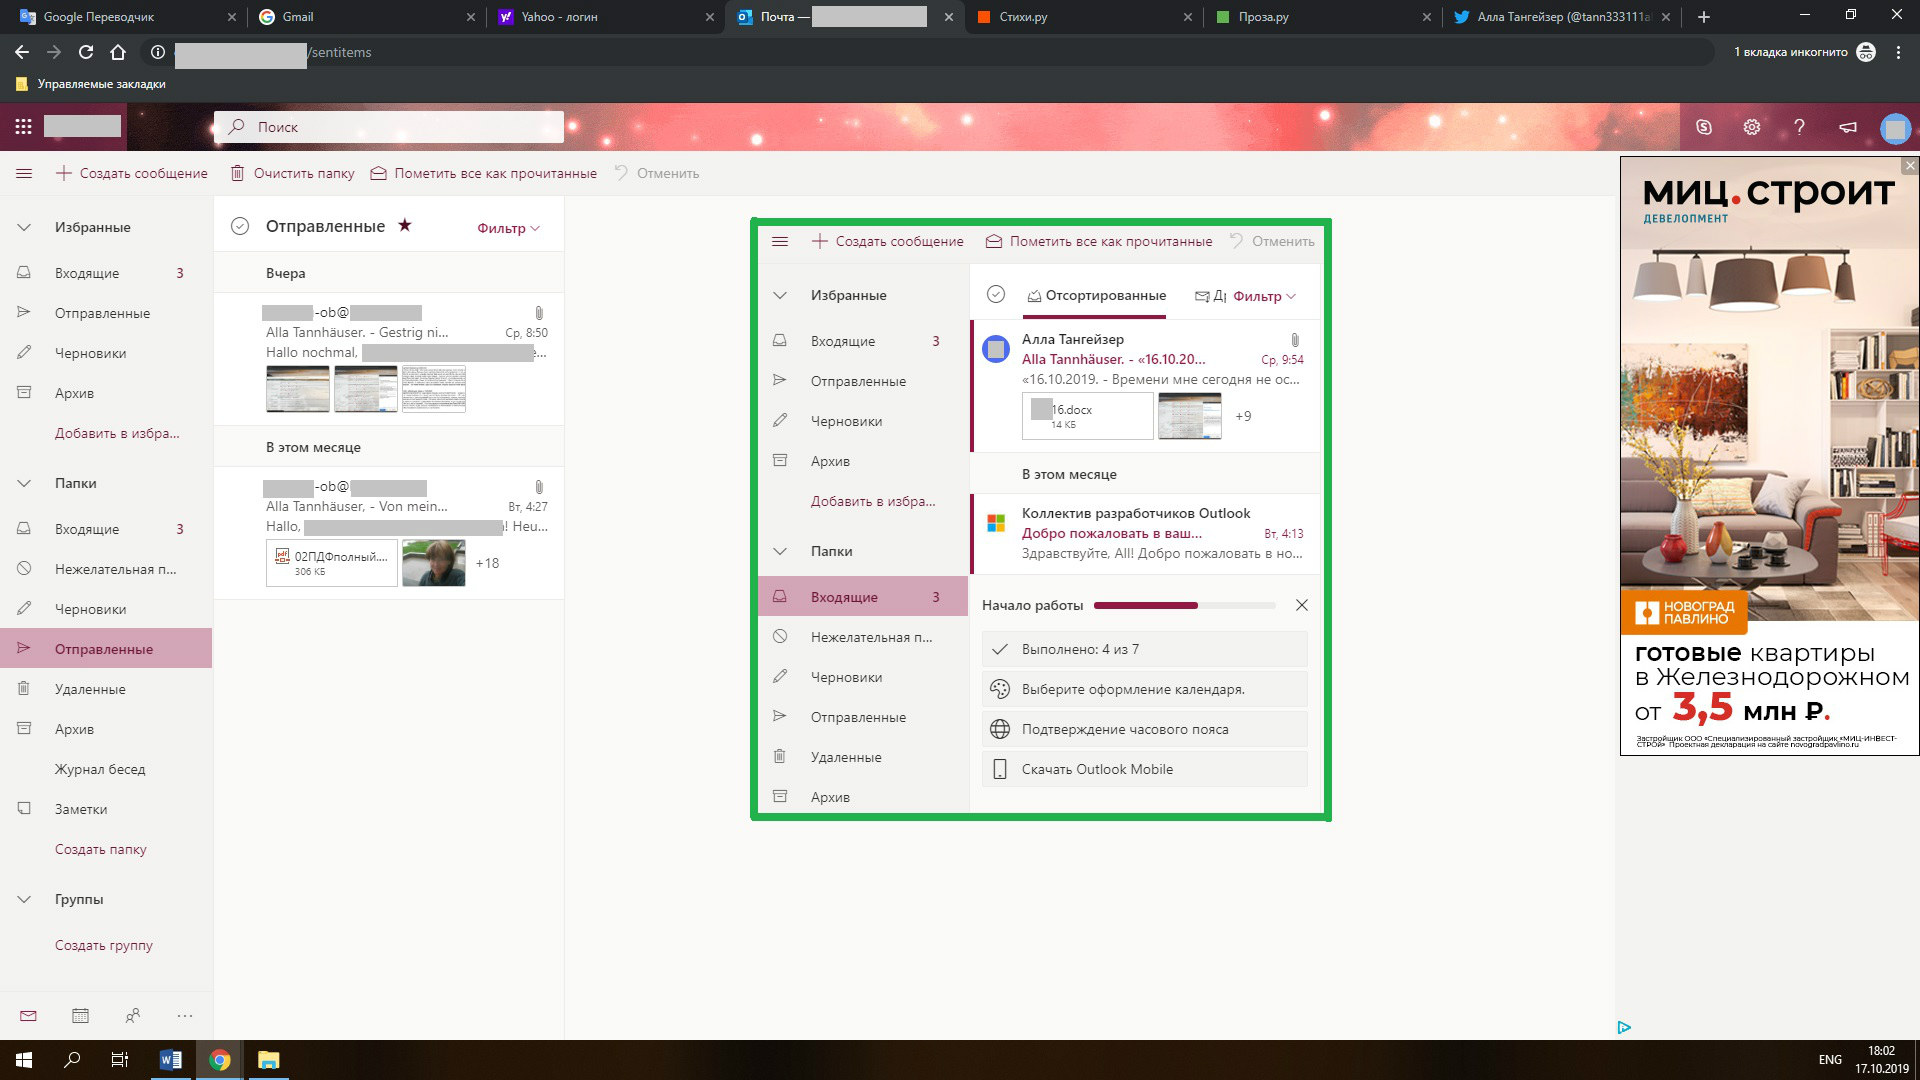Click the AdChoices icon below the advertisement

click(1624, 1027)
